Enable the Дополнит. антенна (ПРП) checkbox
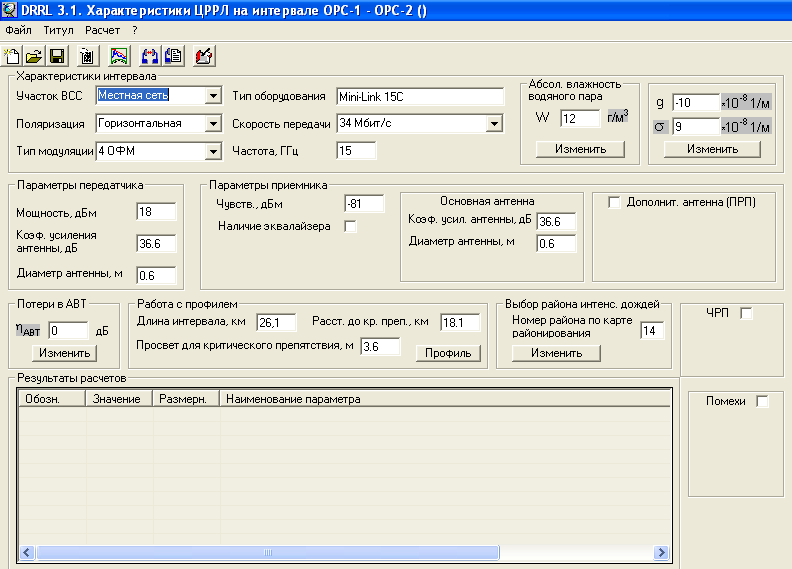 point(614,202)
